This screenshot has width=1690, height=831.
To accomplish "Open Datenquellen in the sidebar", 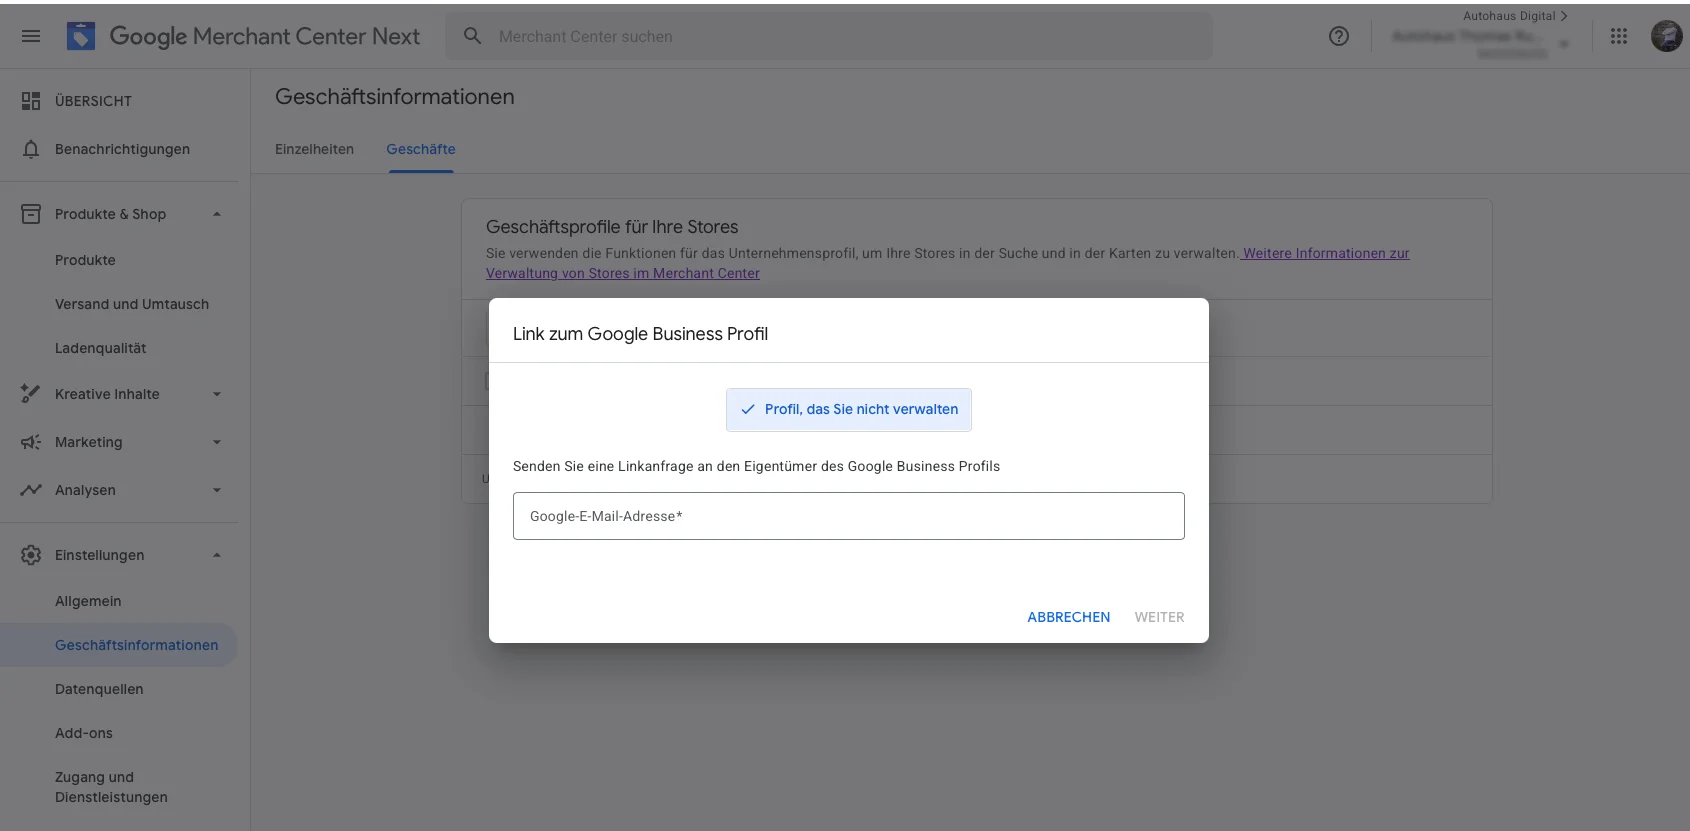I will click(99, 689).
